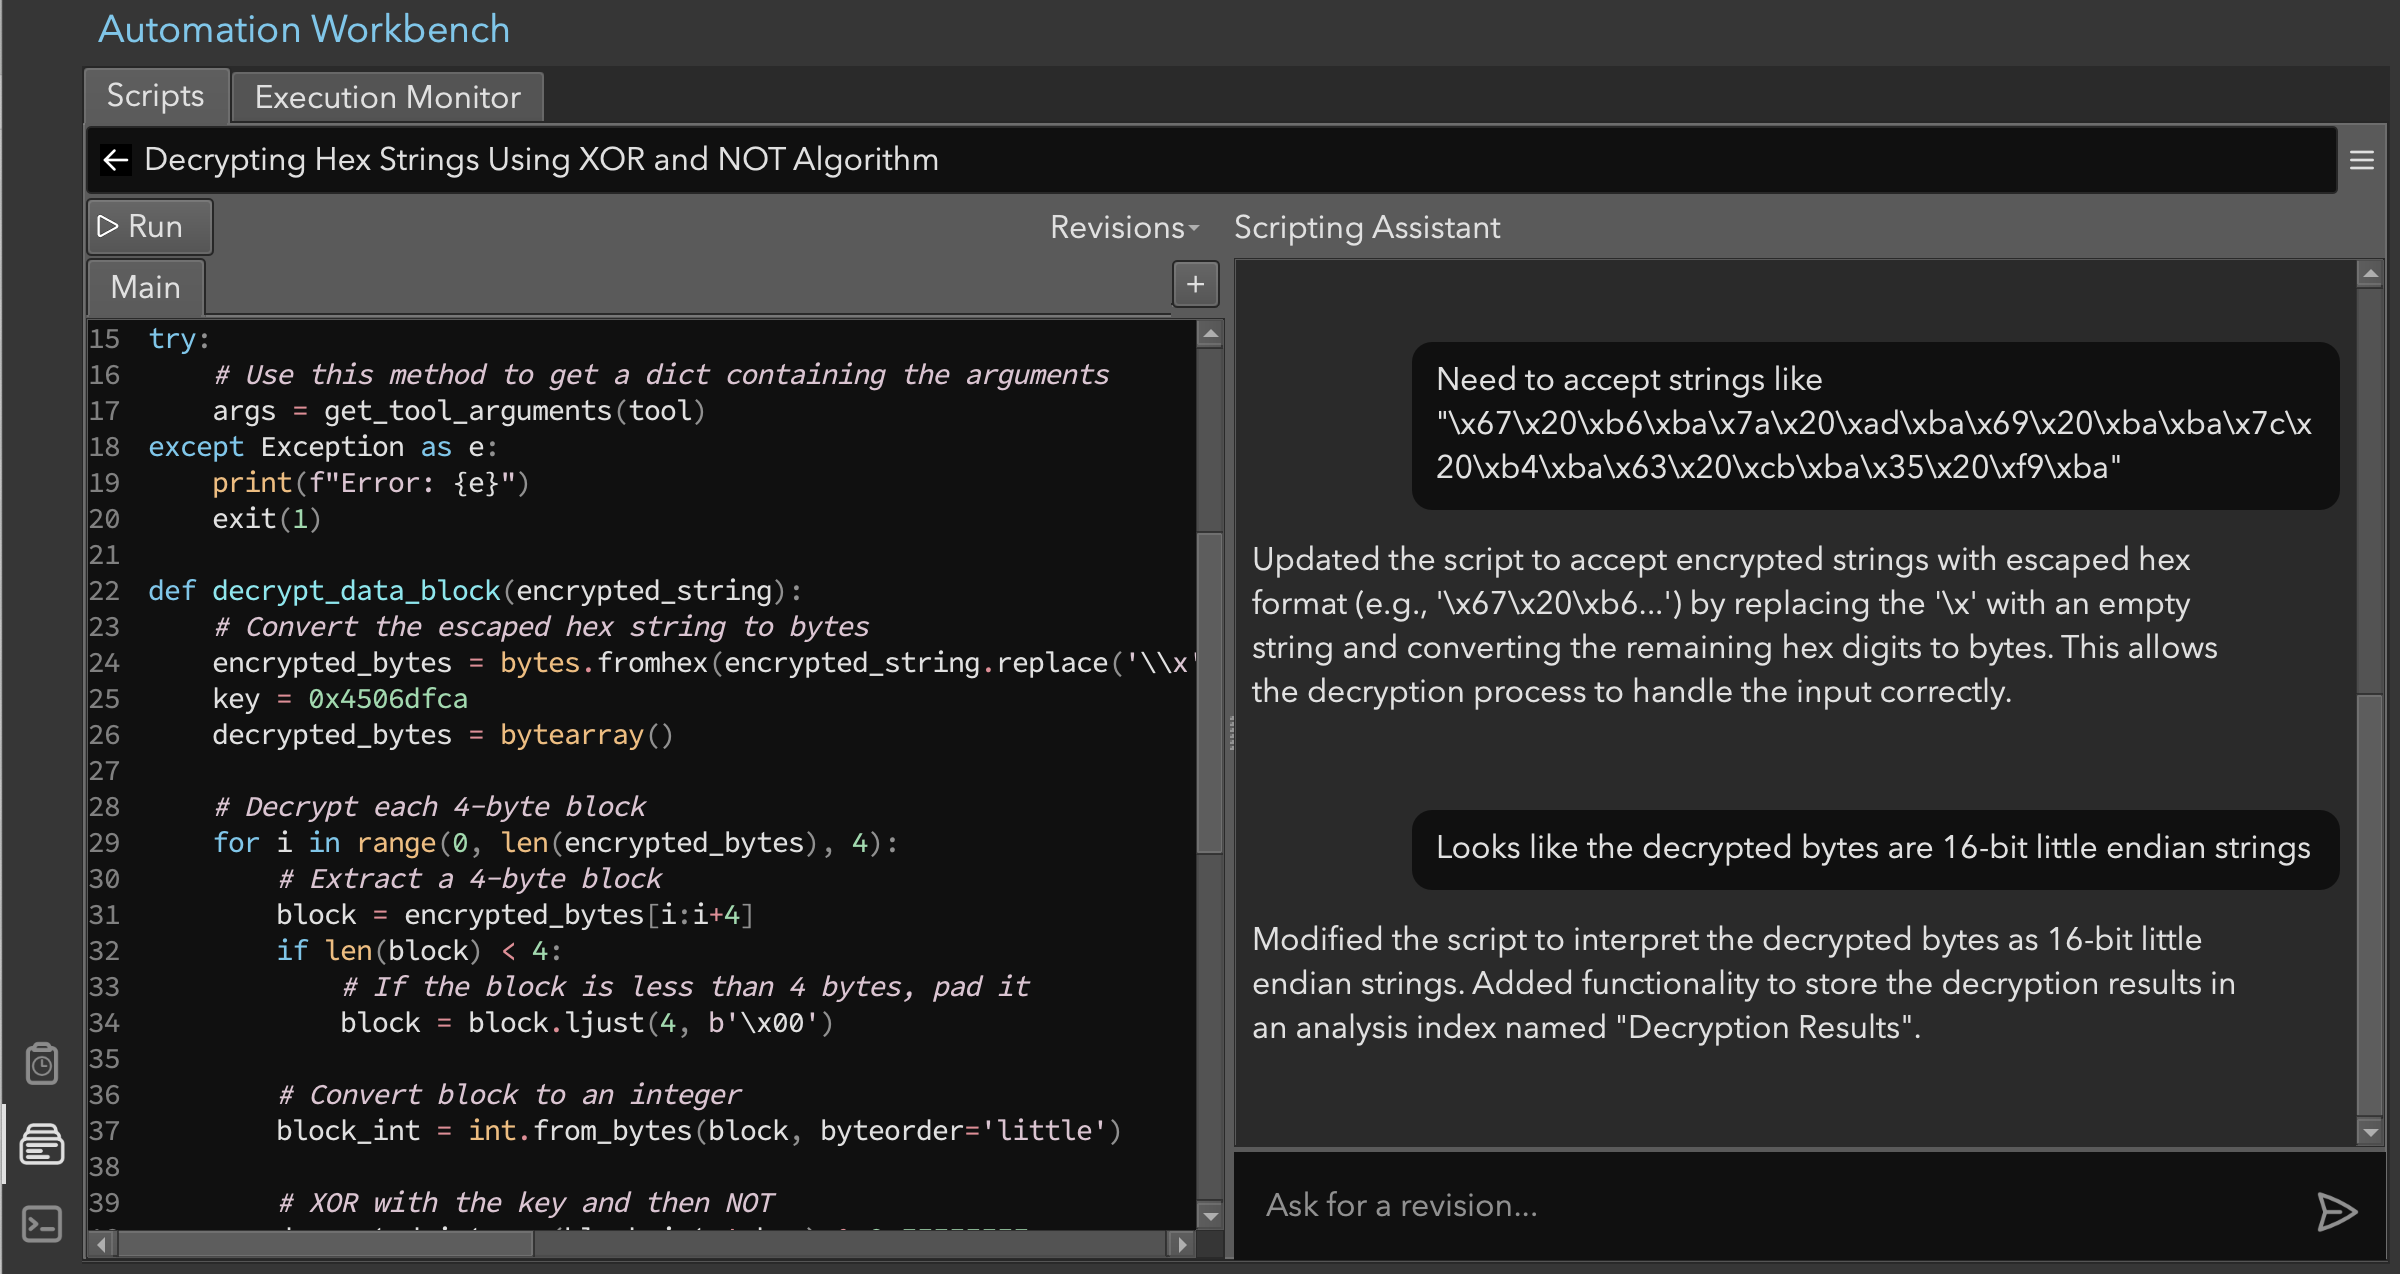Click the Updated the script assistant reply

pos(1735,626)
